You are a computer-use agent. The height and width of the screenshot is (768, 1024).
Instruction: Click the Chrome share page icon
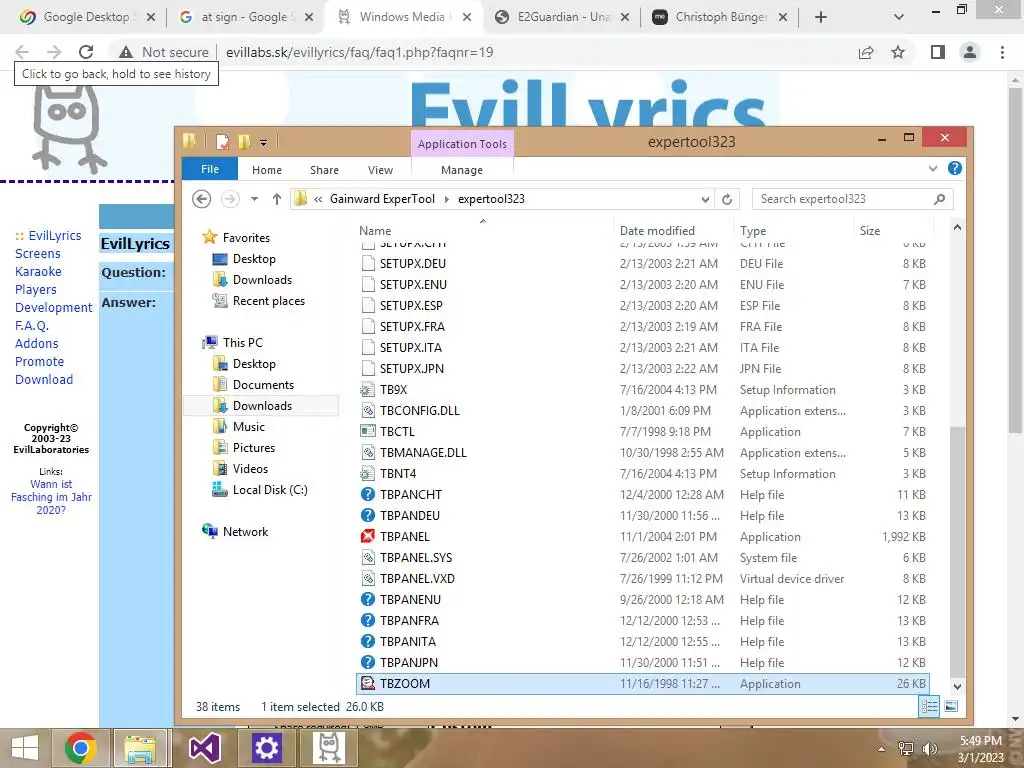tap(866, 52)
